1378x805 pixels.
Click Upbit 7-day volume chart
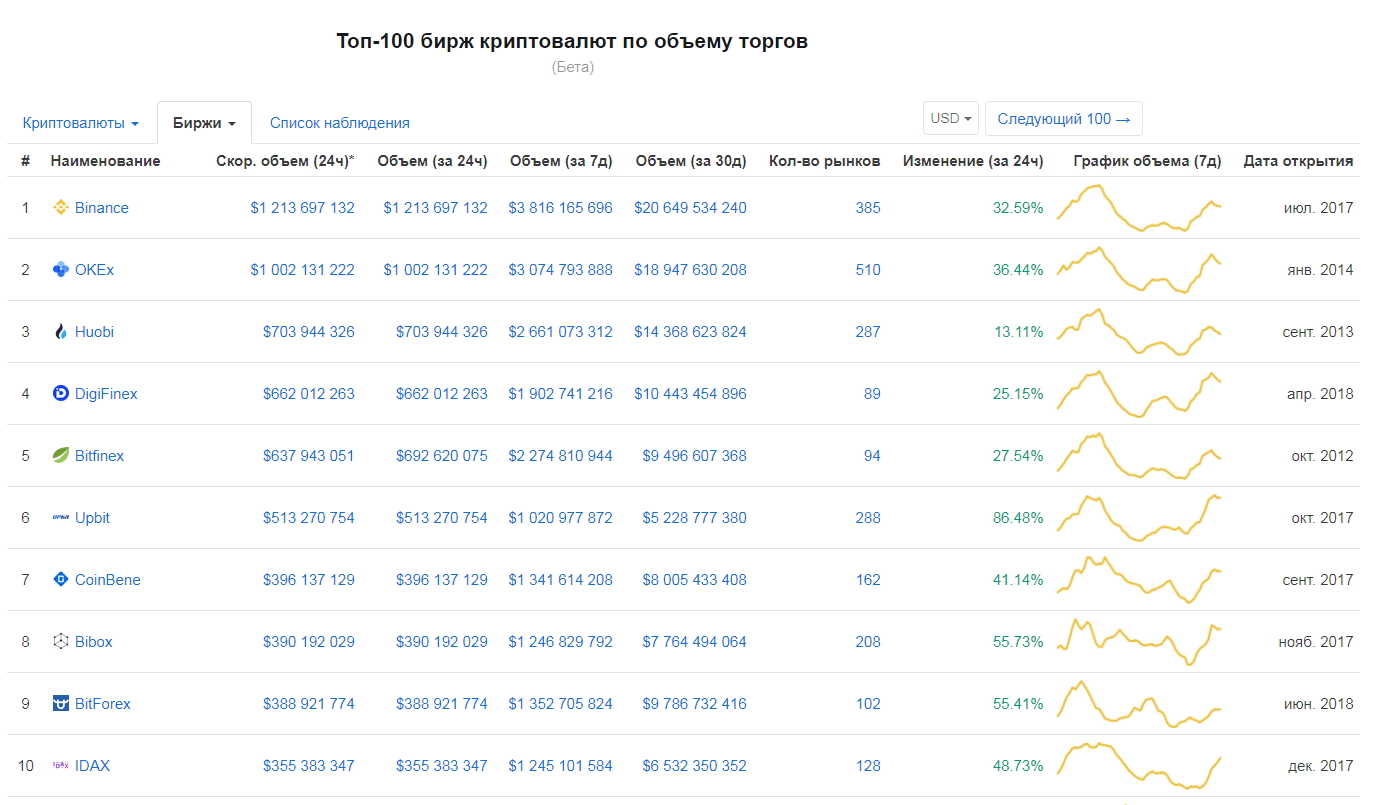pyautogui.click(x=1139, y=518)
